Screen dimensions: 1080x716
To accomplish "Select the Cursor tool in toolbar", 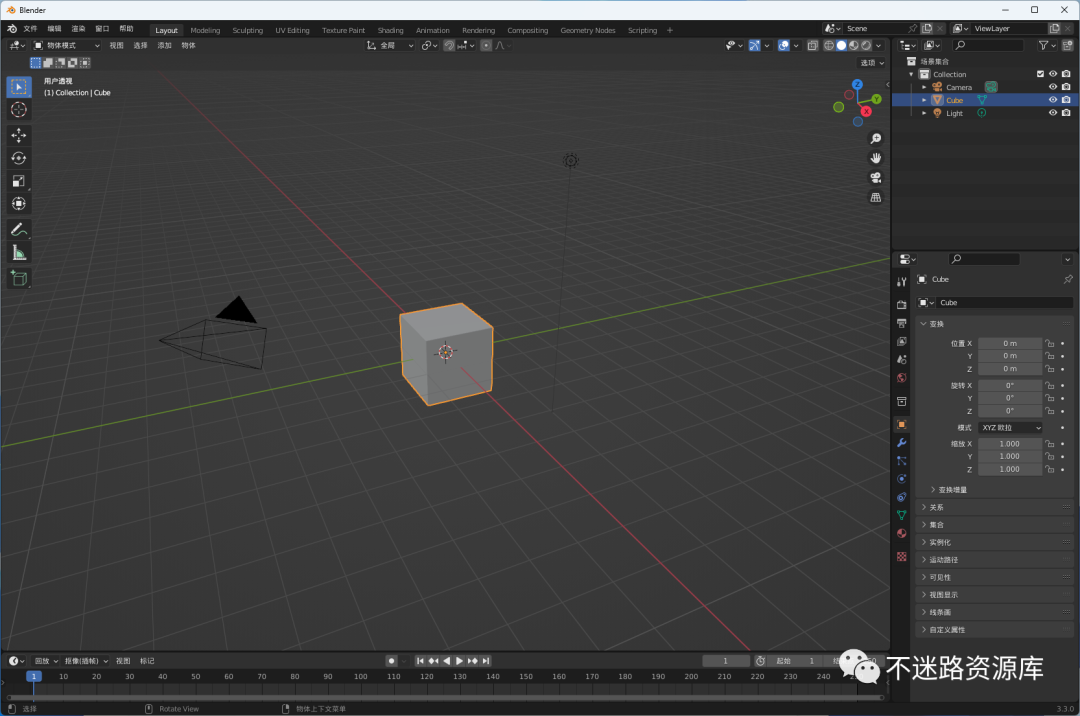I will (19, 109).
